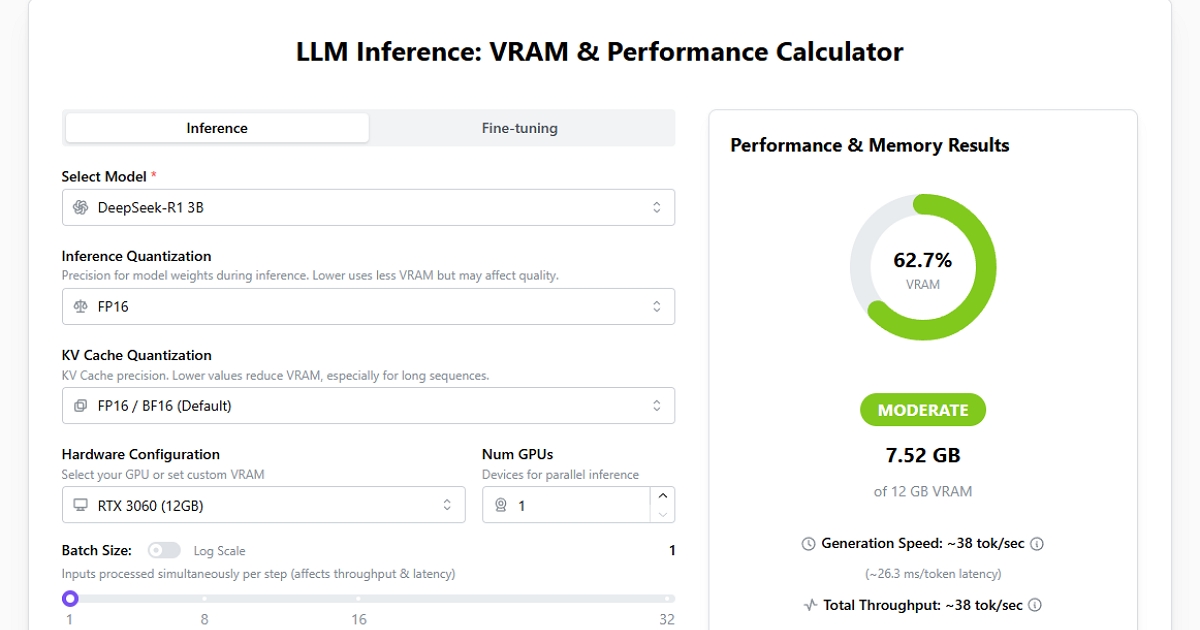Image resolution: width=1200 pixels, height=630 pixels.
Task: Click the info icon after Generation Speed
Action: coord(1037,544)
